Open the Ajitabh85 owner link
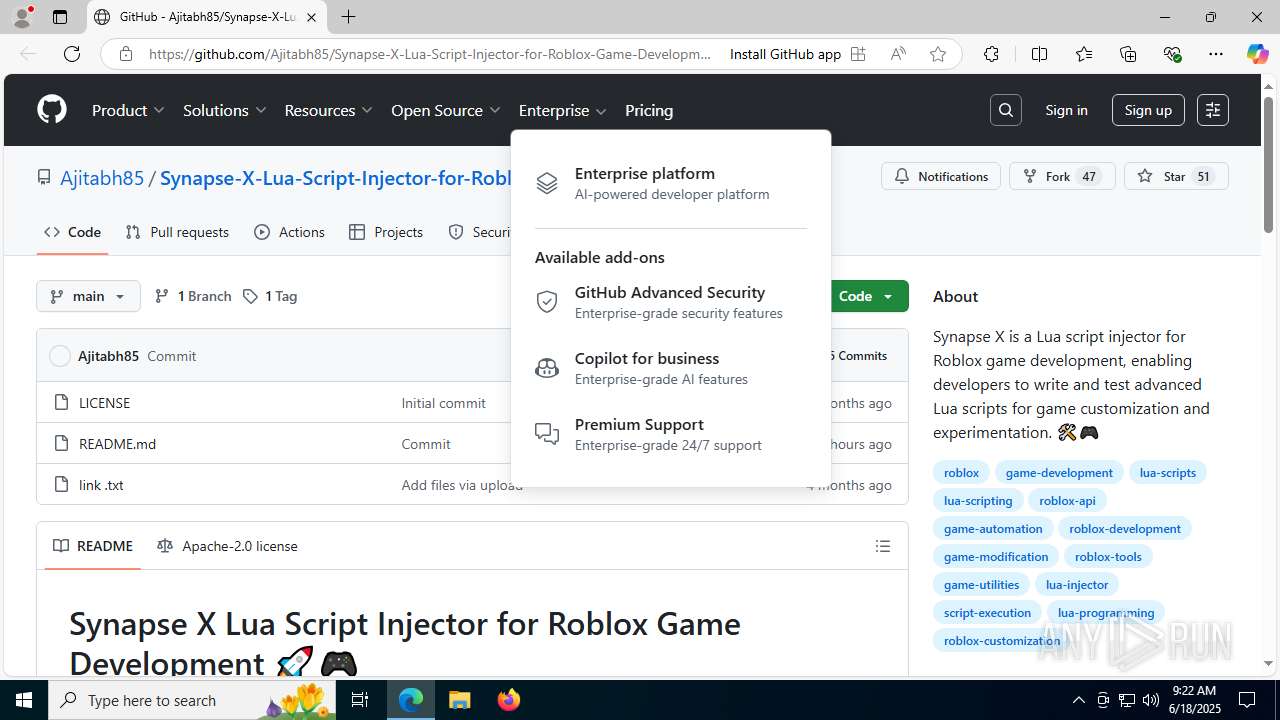Image resolution: width=1280 pixels, height=720 pixels. coord(102,178)
